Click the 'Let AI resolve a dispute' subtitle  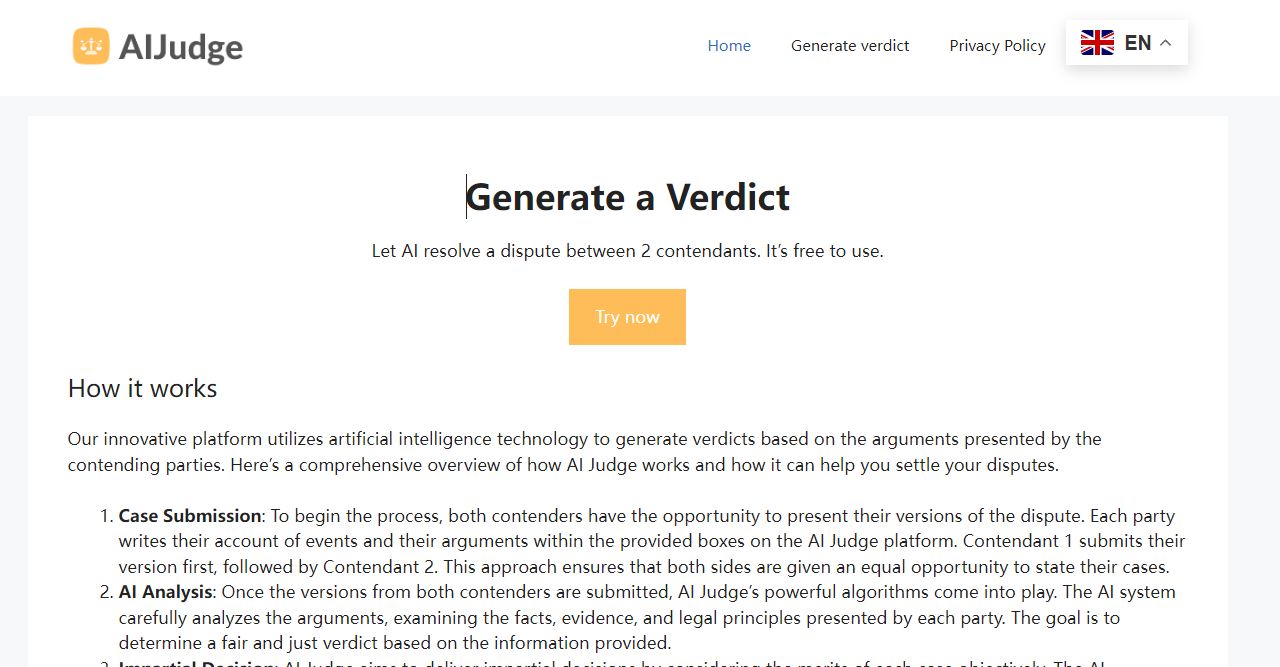pos(566,251)
